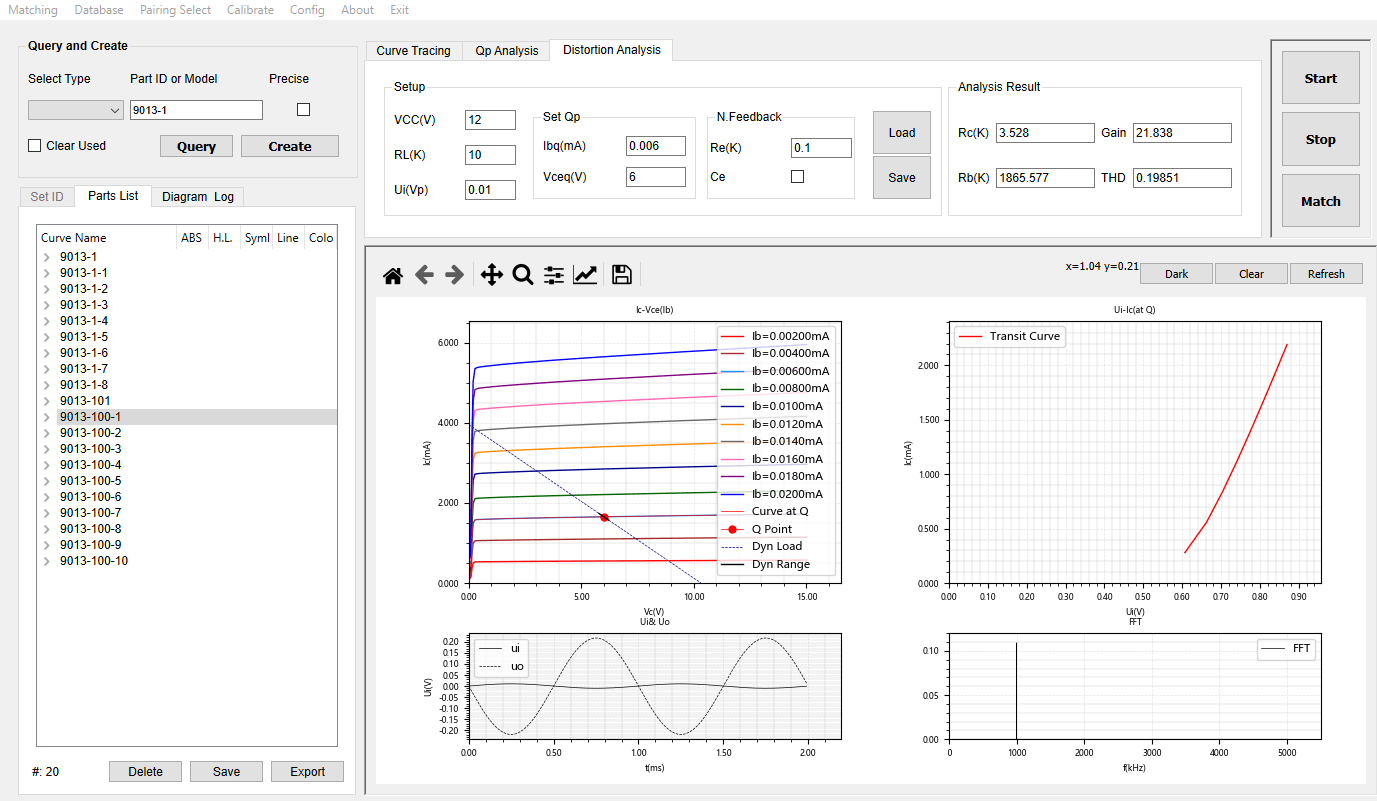
Task: Switch to the Qp Analysis tab
Action: click(x=506, y=51)
